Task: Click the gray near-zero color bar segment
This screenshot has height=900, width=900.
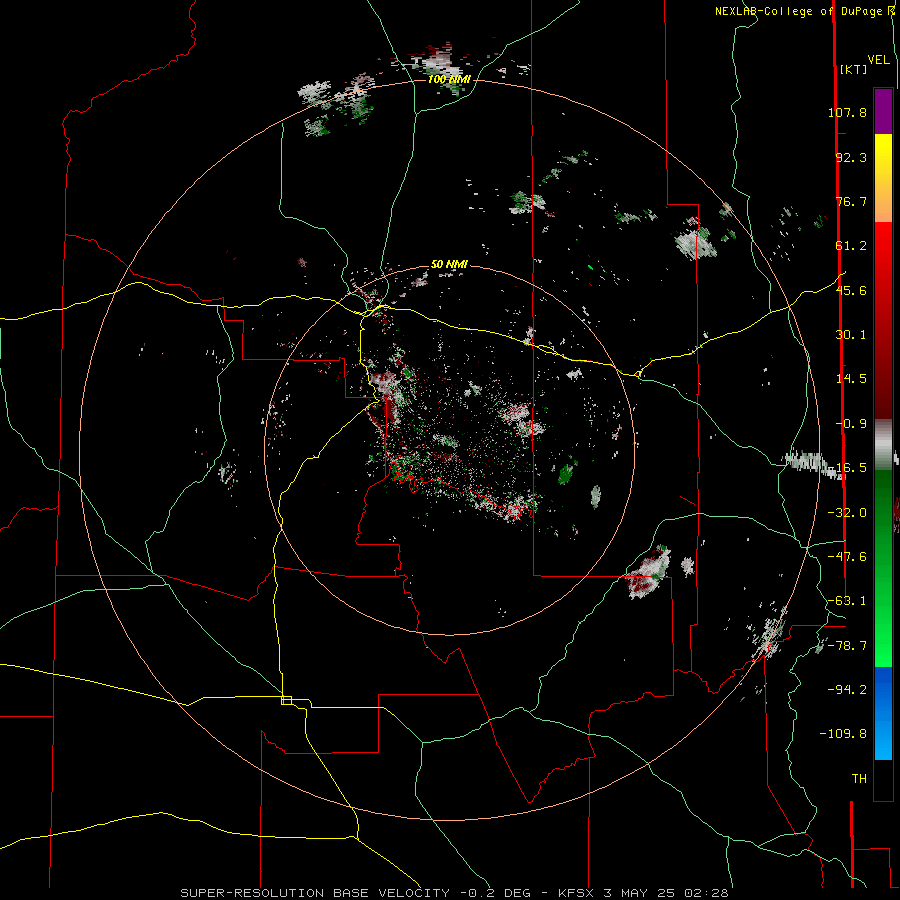Action: click(x=883, y=445)
